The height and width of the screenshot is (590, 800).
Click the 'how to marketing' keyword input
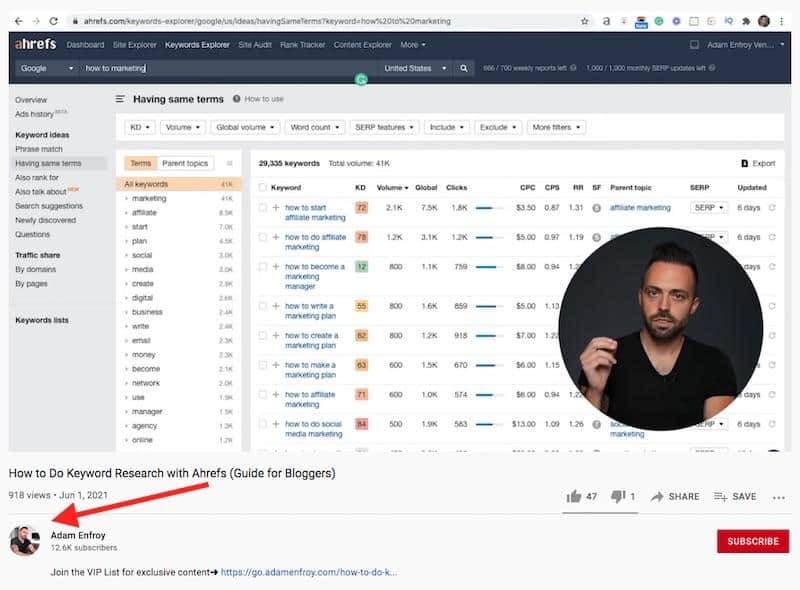(230, 68)
